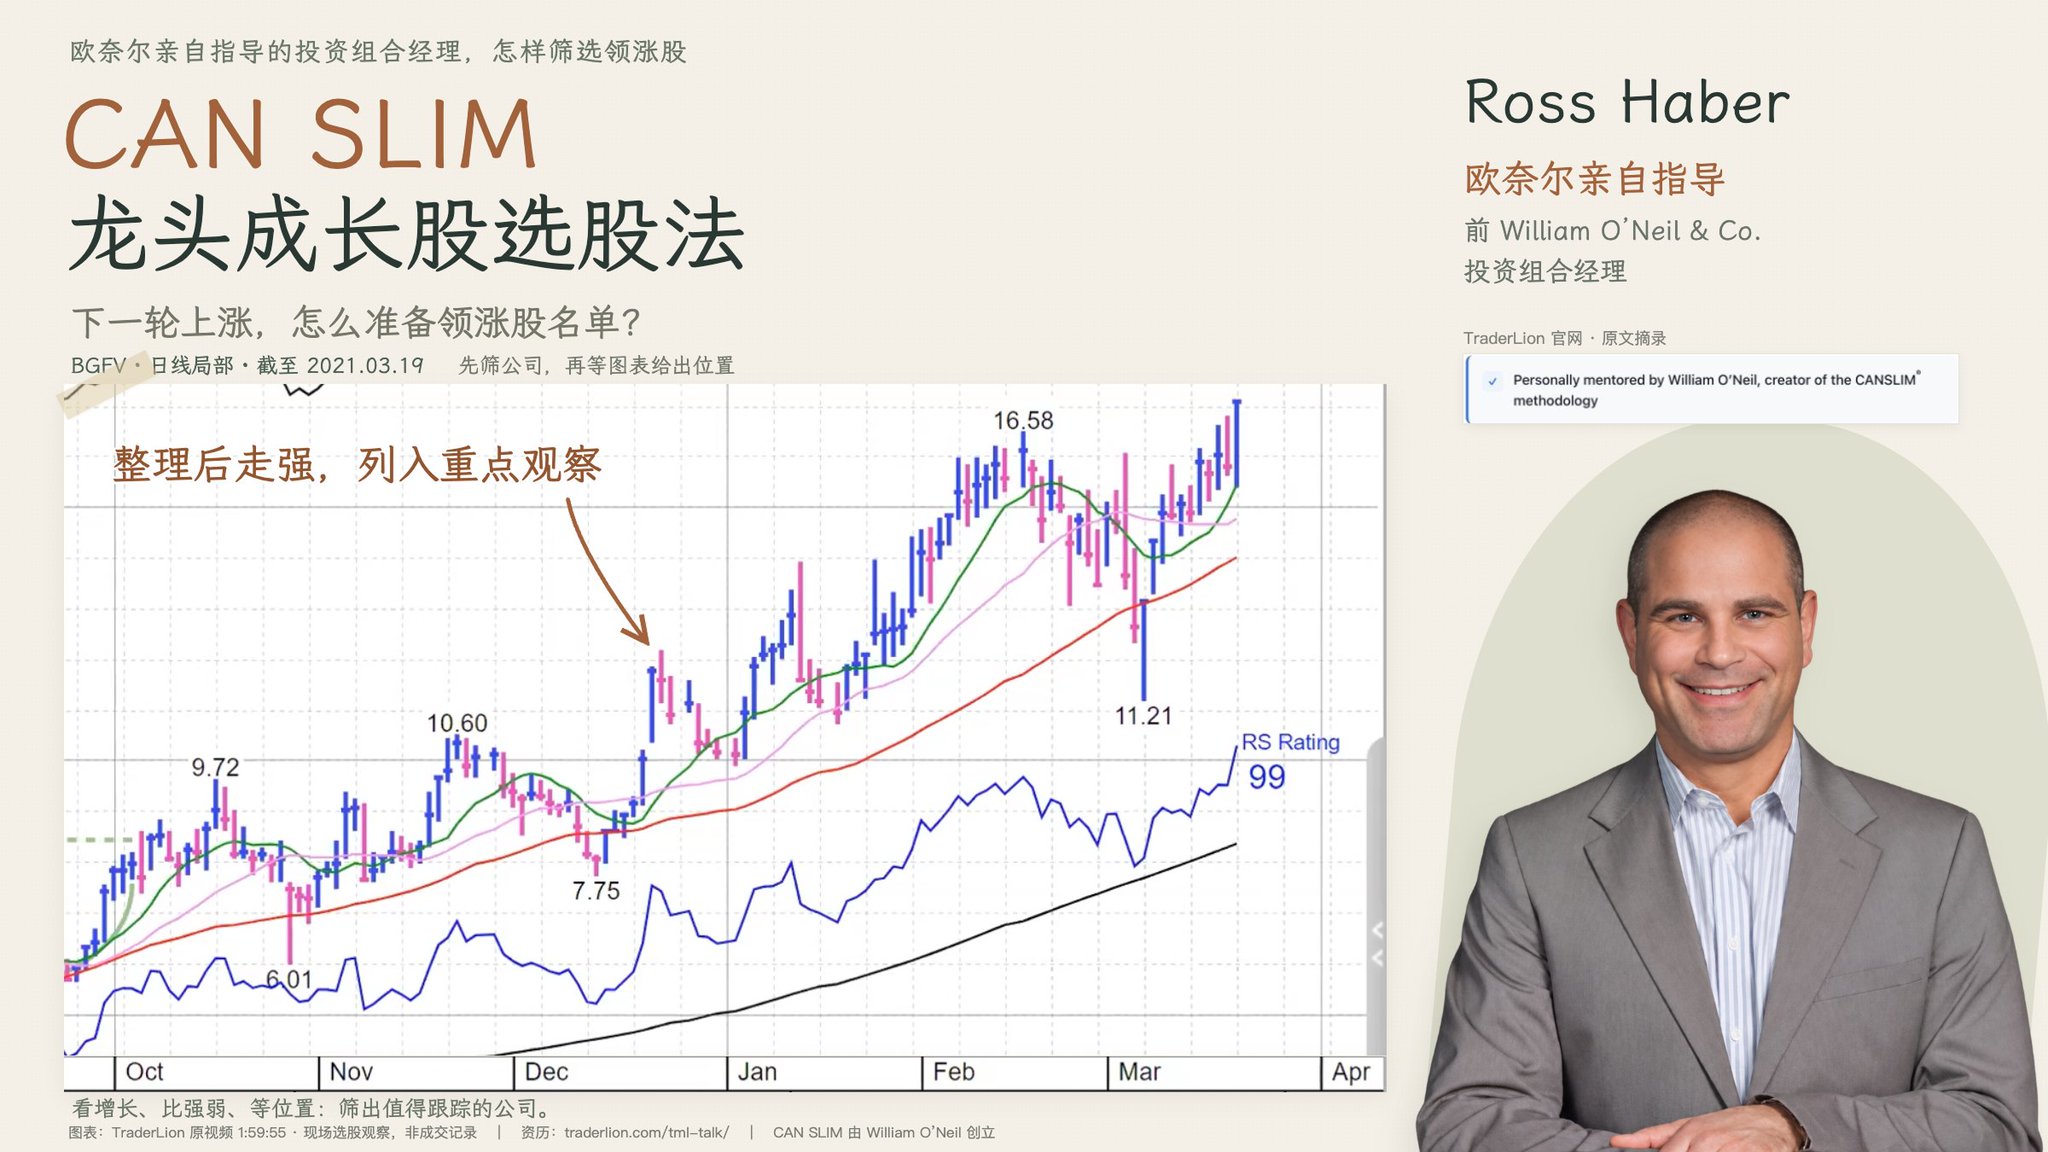
Task: Click the 'Apr' month marker on the axis
Action: (x=1350, y=1072)
